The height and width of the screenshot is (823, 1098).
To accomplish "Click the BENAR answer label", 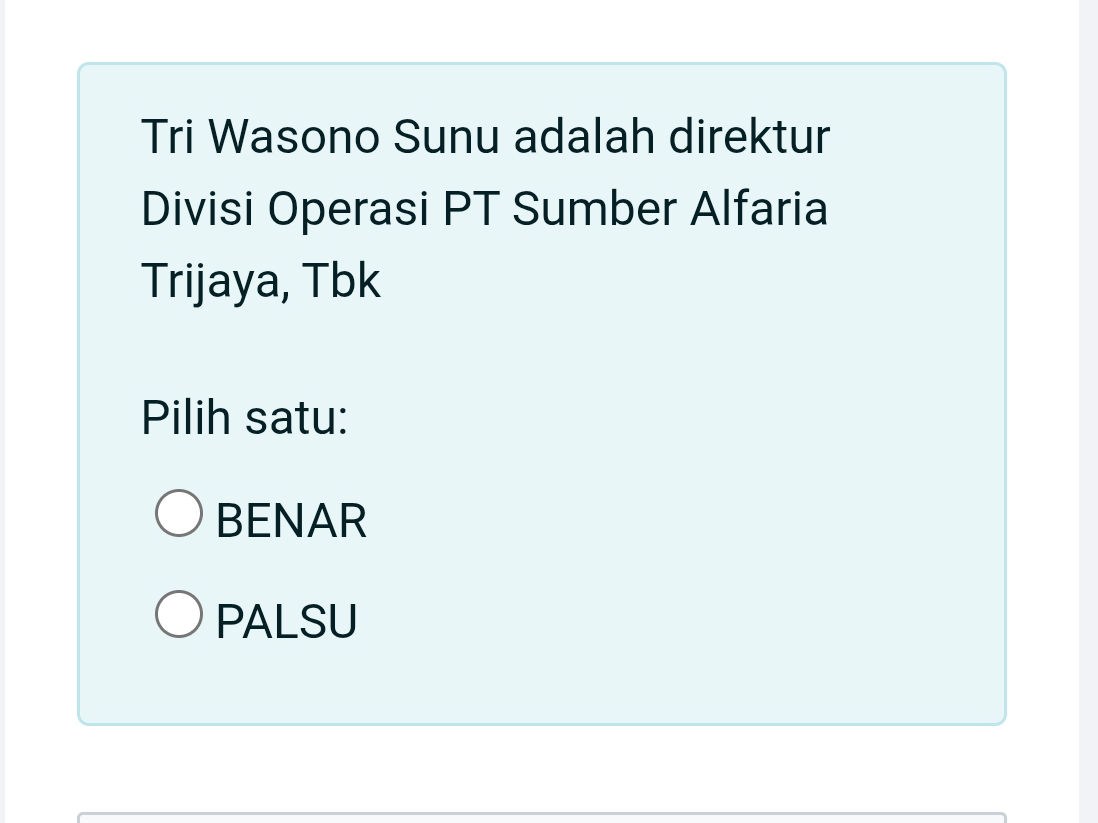I will (290, 520).
